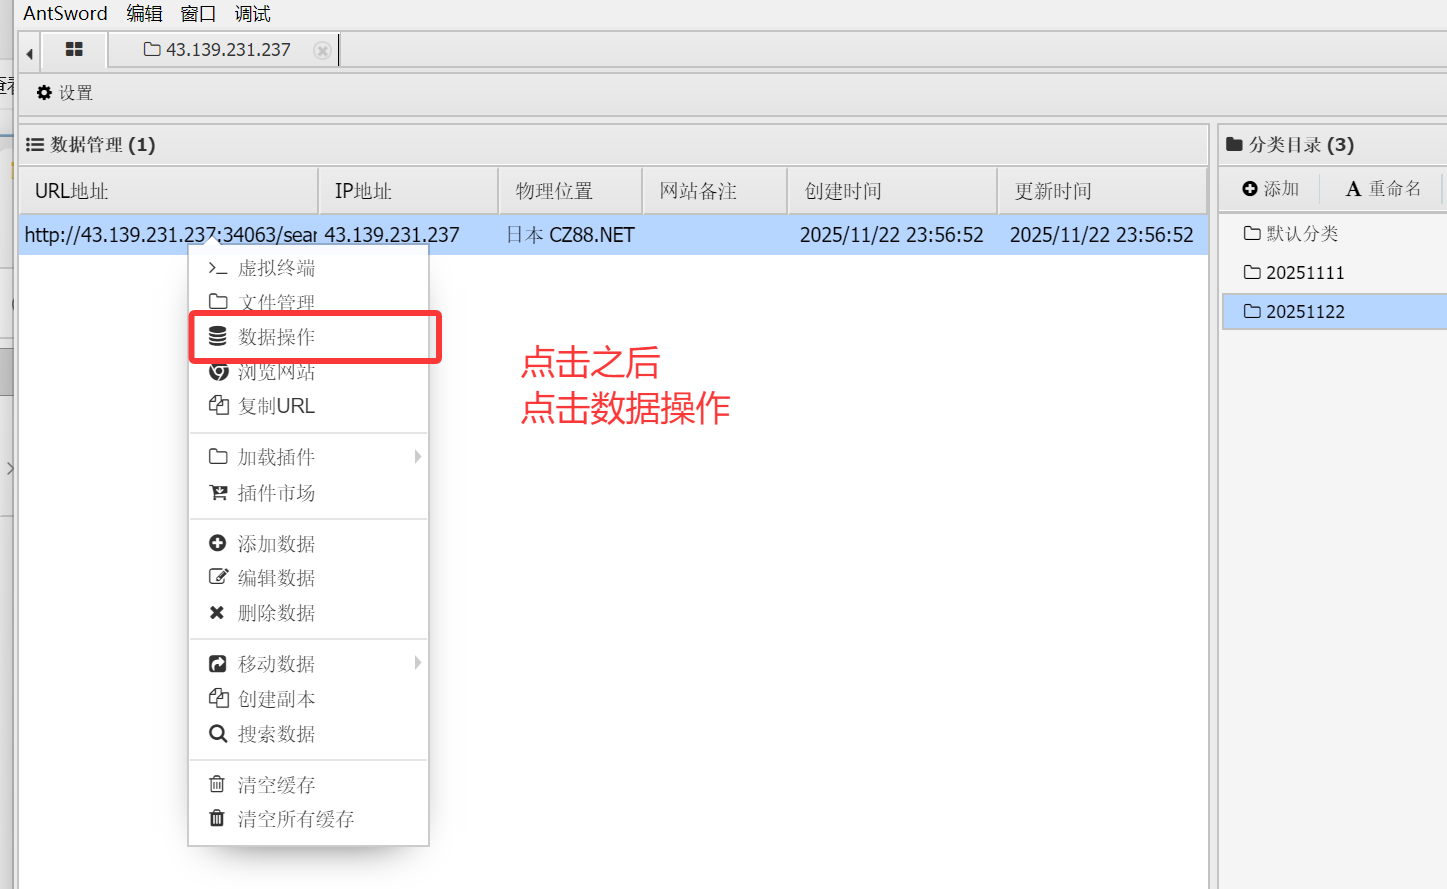Viewport: 1447px width, 889px height.
Task: Open the AntSword menu
Action: tap(65, 13)
